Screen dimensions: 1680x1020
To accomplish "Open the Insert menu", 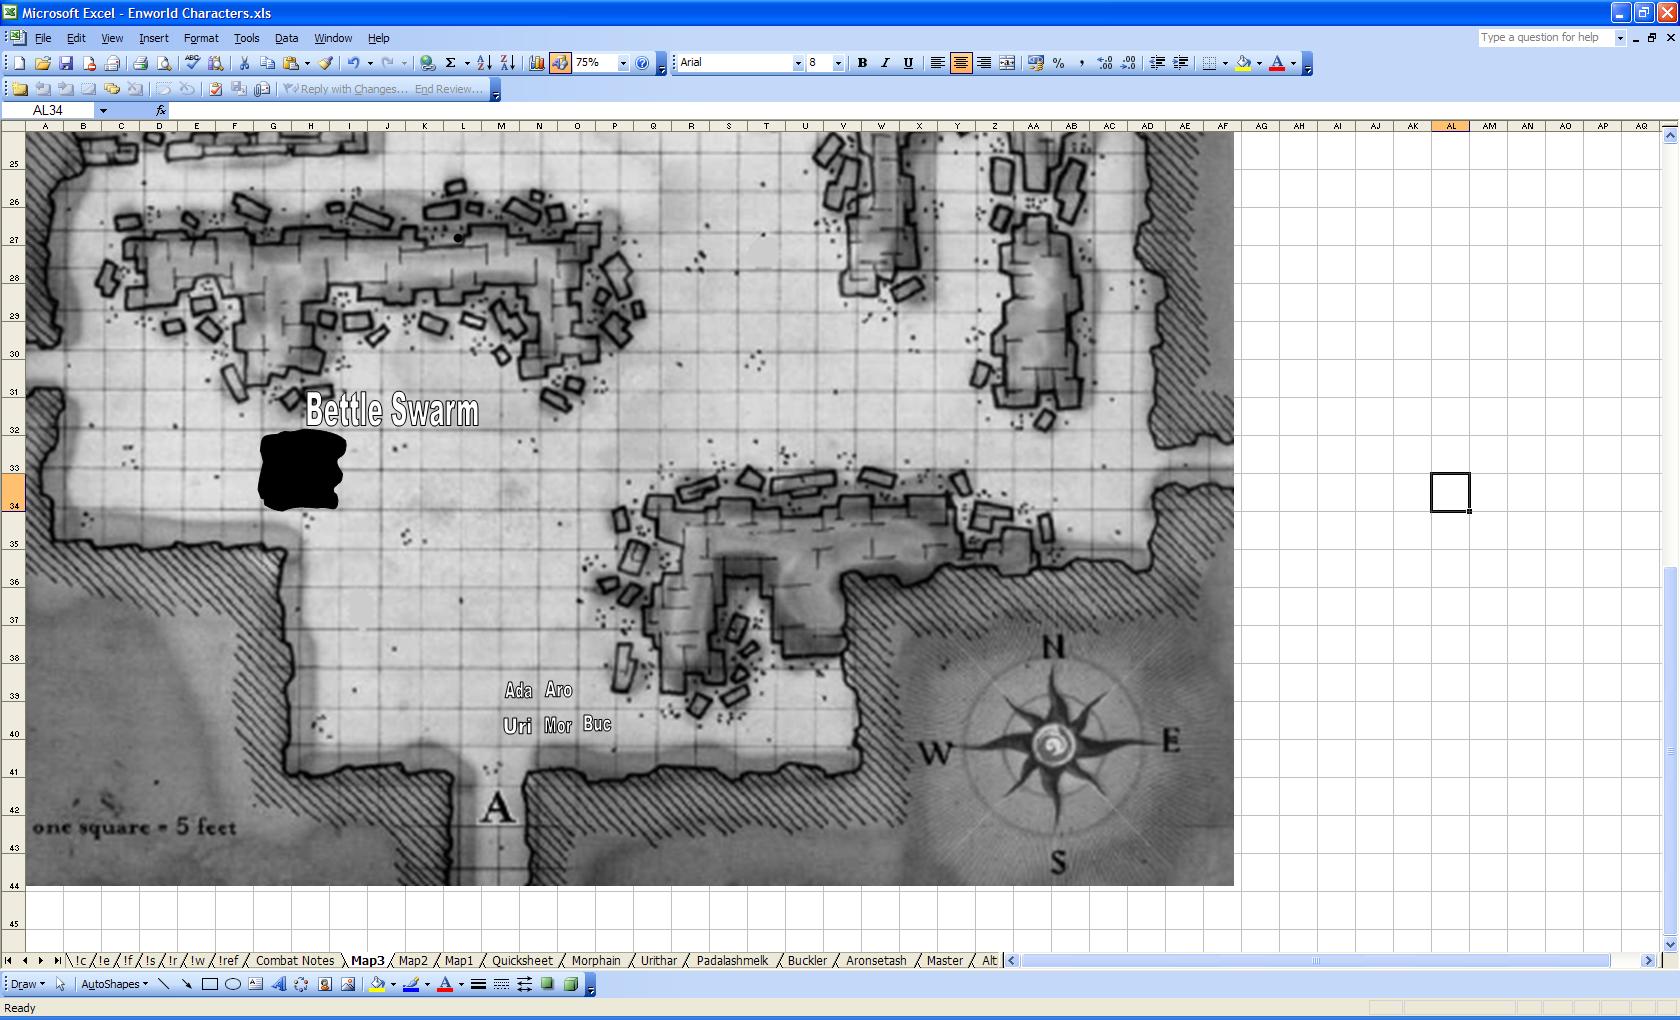I will [x=153, y=38].
